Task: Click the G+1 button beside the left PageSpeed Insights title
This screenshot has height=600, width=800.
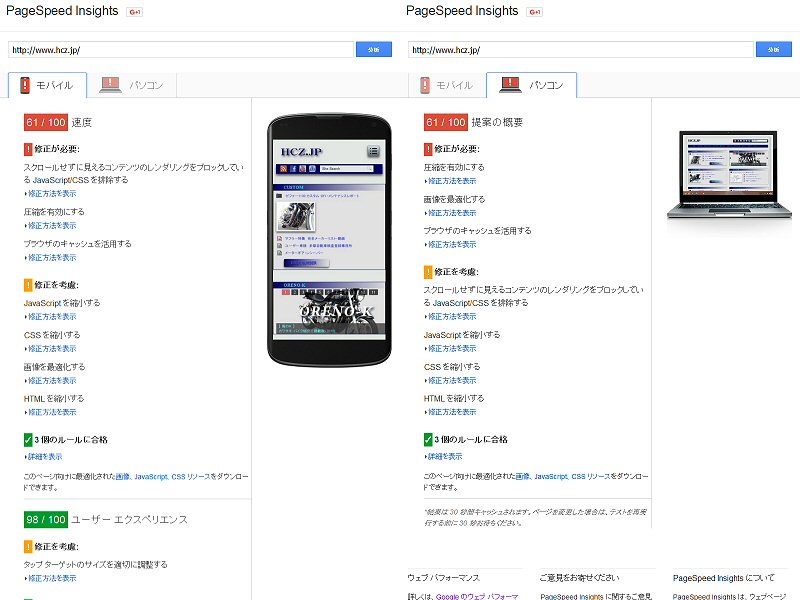Action: click(x=135, y=12)
